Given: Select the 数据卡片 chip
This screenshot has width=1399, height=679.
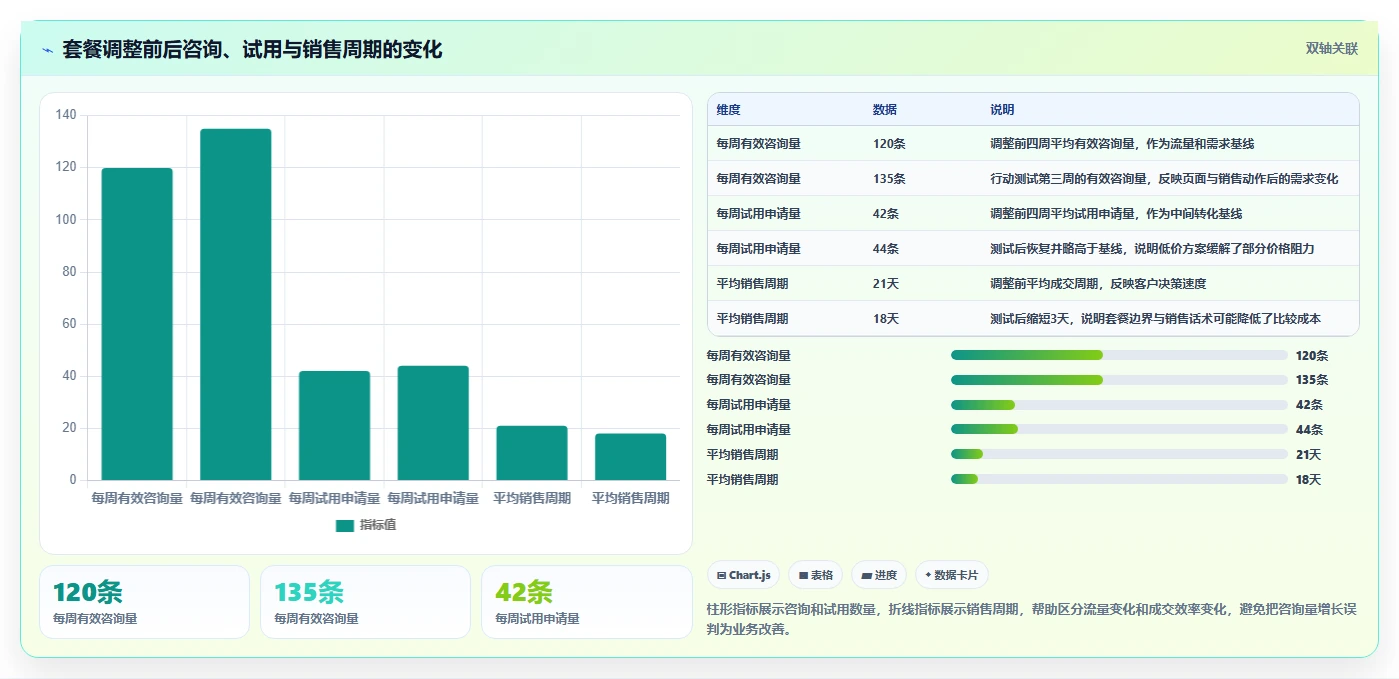Looking at the screenshot, I should click(x=952, y=575).
